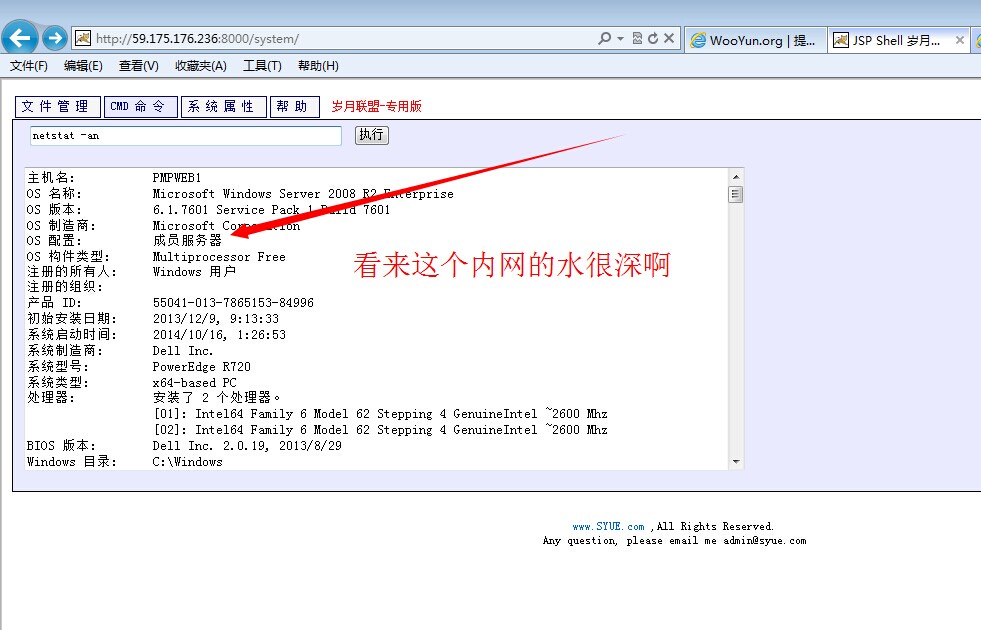
Task: Click the output scrollbar thumb
Action: pyautogui.click(x=736, y=195)
